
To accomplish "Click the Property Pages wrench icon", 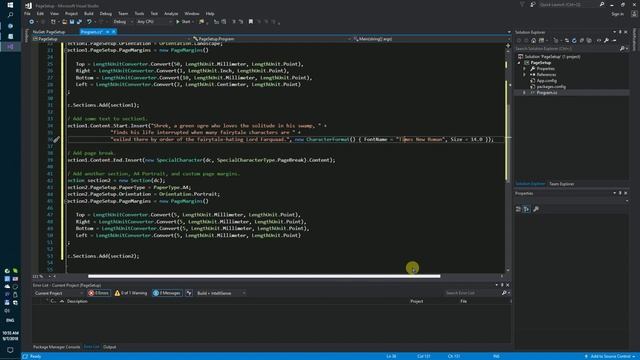I will [x=536, y=209].
